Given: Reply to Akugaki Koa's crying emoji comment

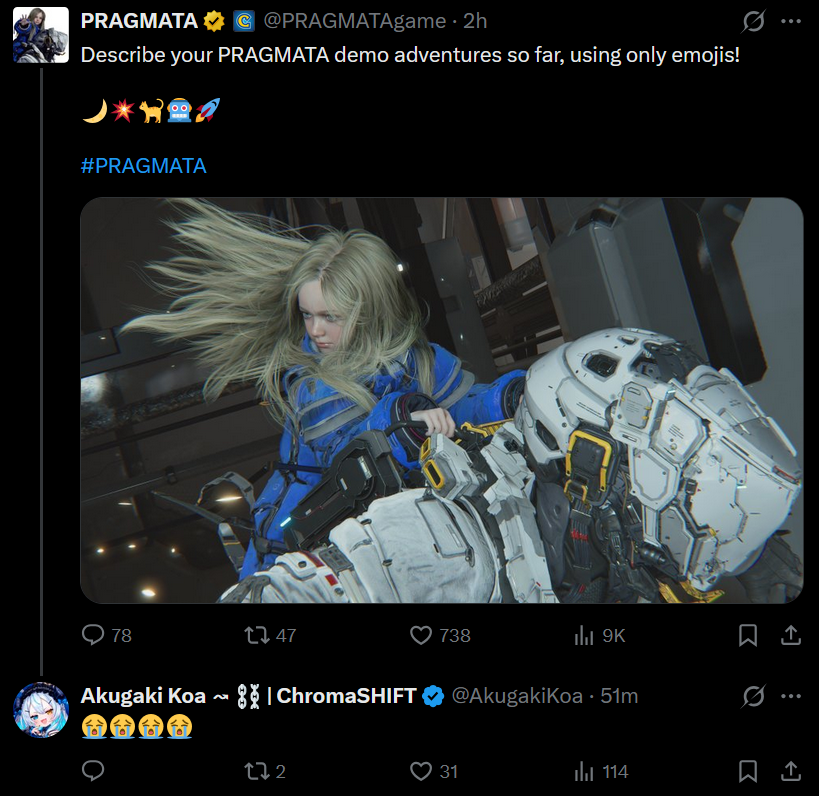Looking at the screenshot, I should tap(93, 771).
